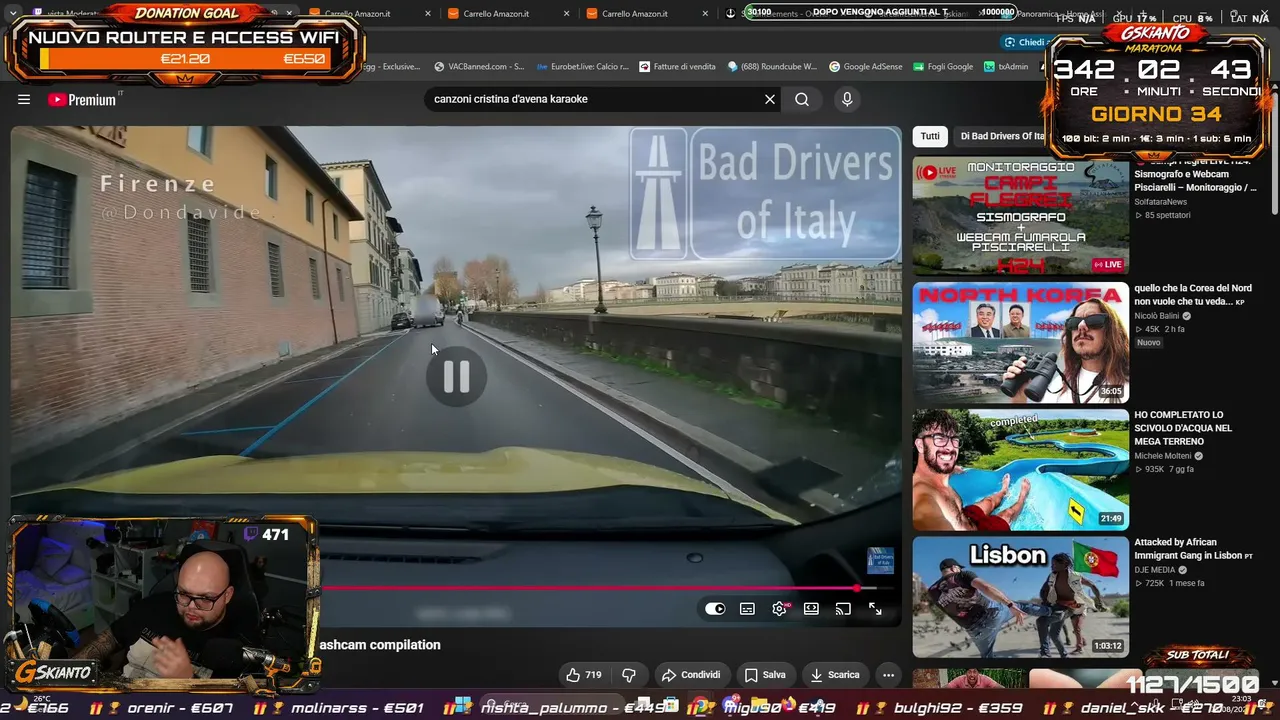The width and height of the screenshot is (1280, 720).
Task: Select the Di Bad Drivers Of Italy chip
Action: click(x=1002, y=136)
